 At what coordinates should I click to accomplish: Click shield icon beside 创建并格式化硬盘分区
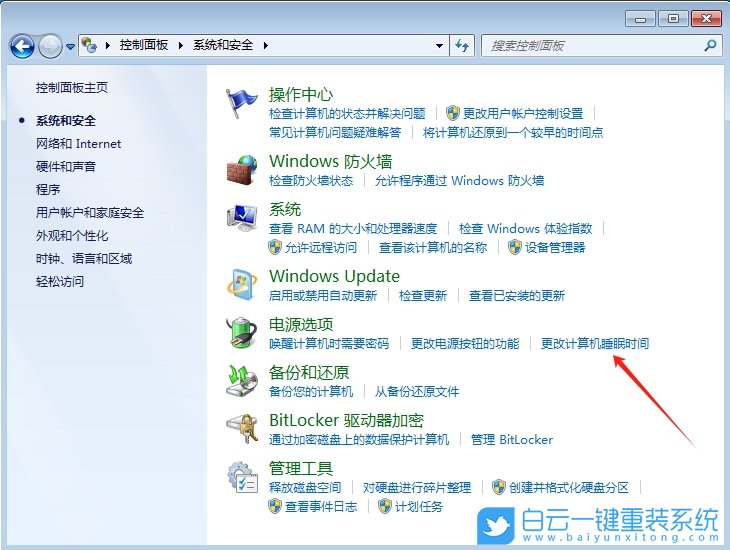pyautogui.click(x=499, y=487)
